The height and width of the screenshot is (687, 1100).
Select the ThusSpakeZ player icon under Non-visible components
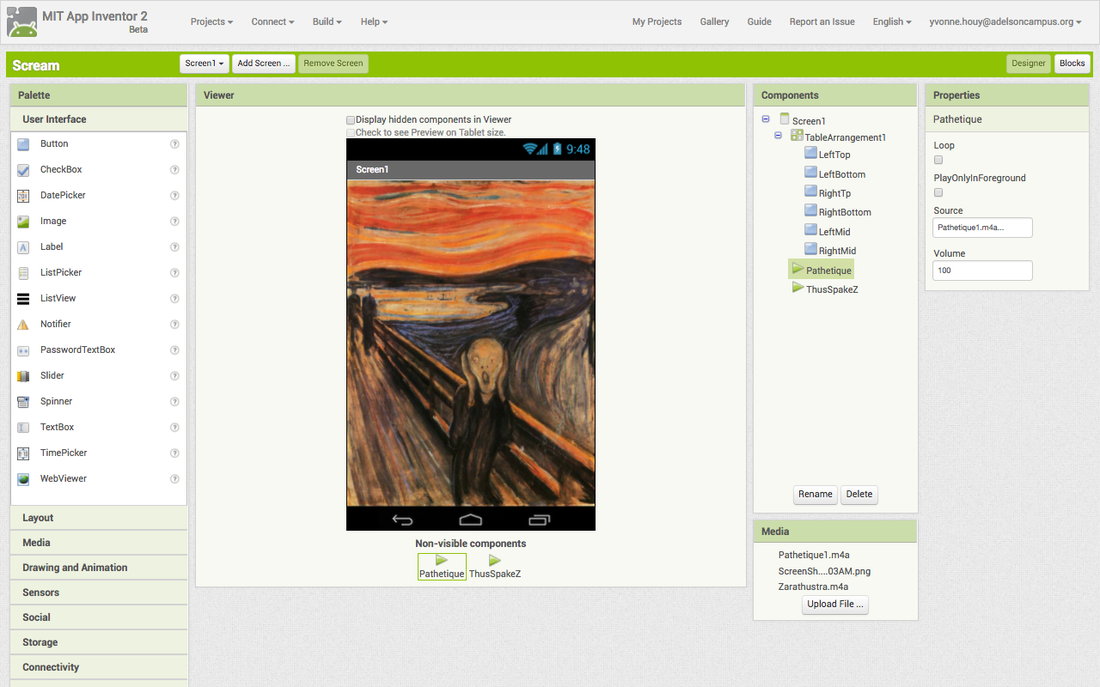click(x=495, y=560)
